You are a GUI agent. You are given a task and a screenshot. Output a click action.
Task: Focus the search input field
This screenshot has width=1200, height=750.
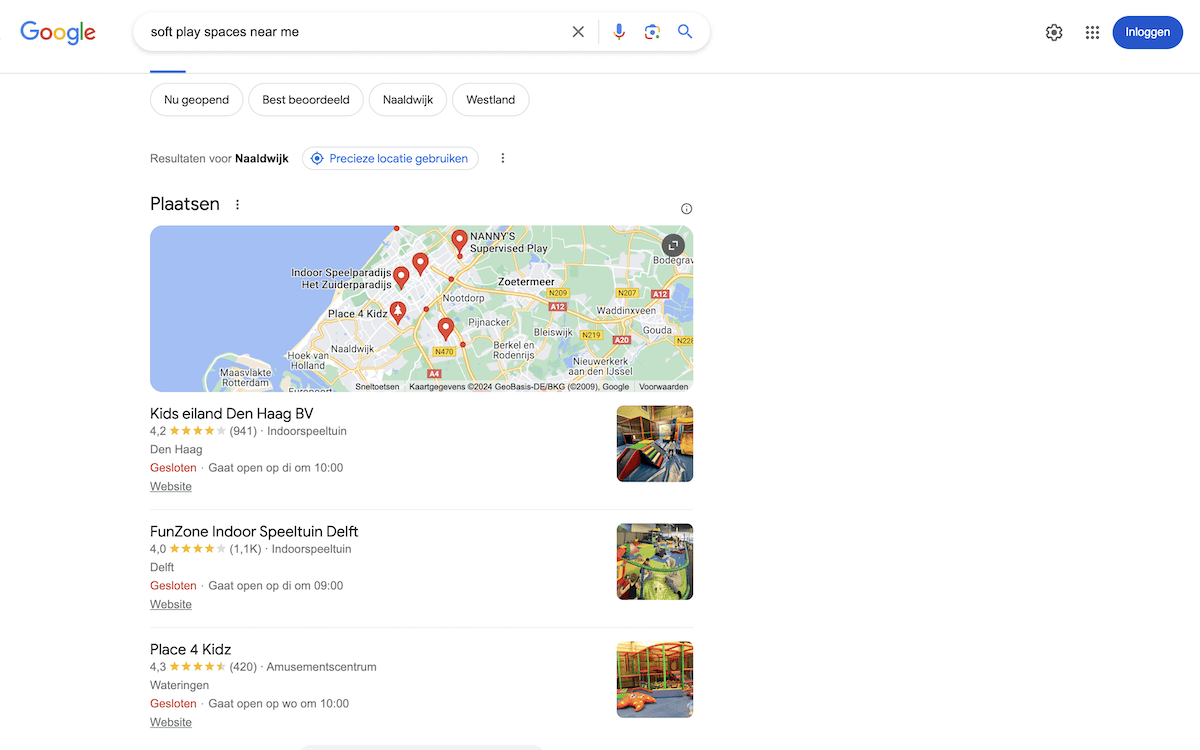[x=355, y=32]
